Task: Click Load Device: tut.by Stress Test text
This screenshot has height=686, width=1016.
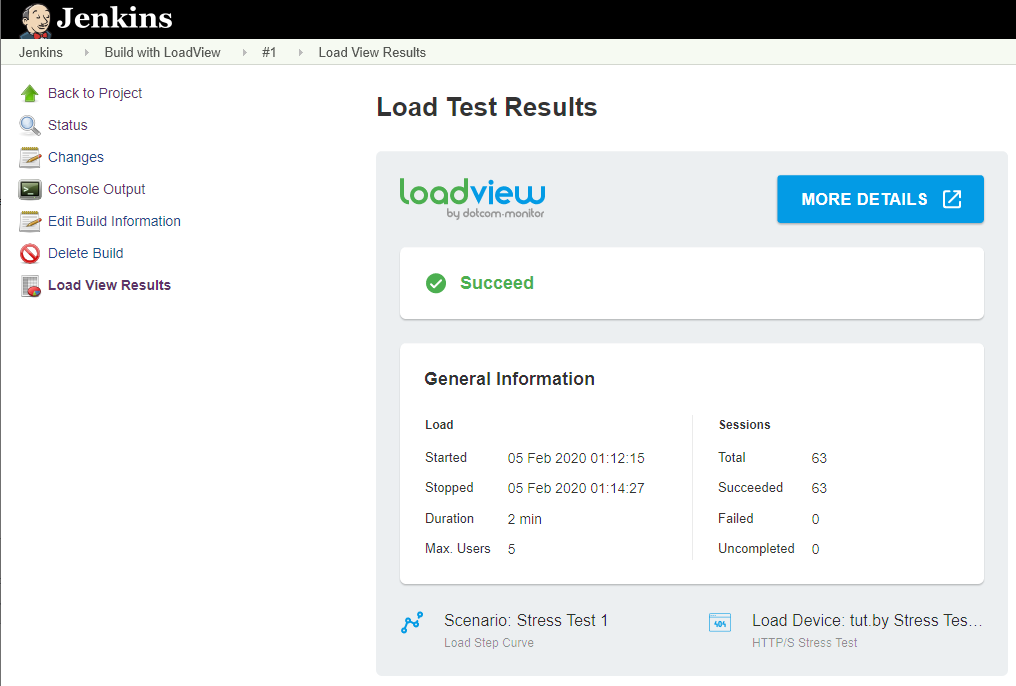Action: (867, 621)
